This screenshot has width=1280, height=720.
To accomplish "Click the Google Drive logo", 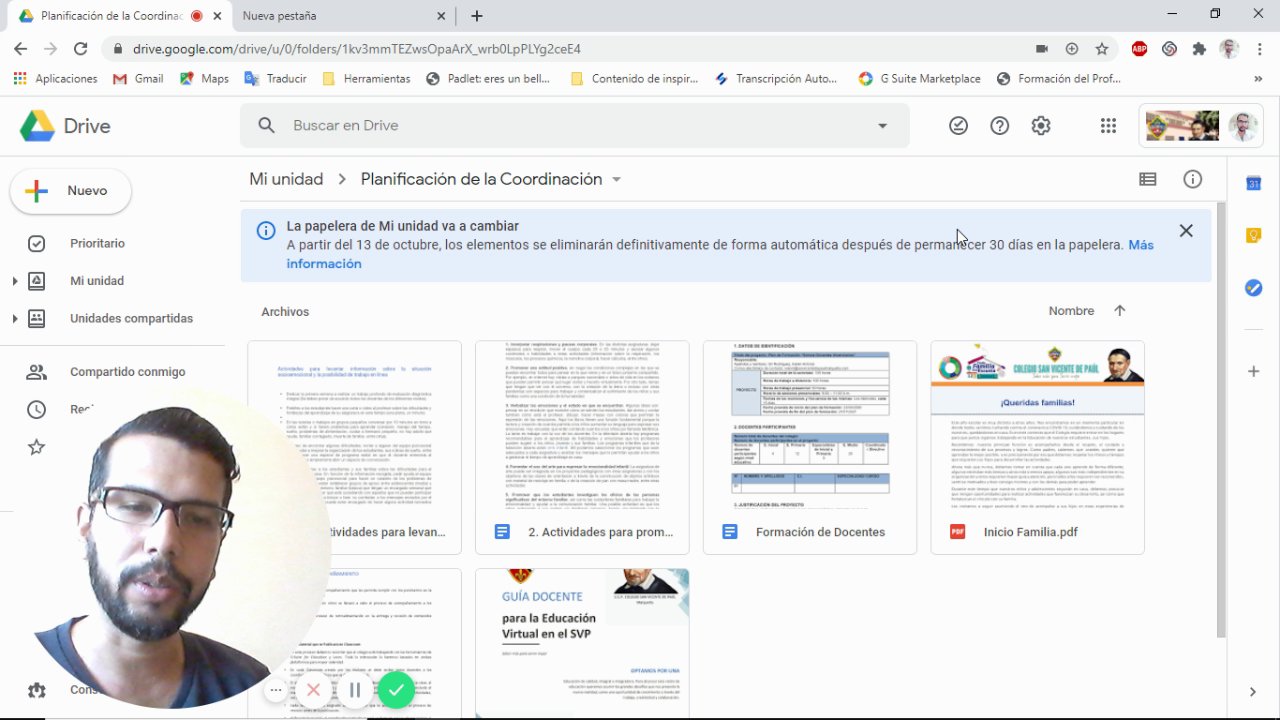I will [x=37, y=126].
